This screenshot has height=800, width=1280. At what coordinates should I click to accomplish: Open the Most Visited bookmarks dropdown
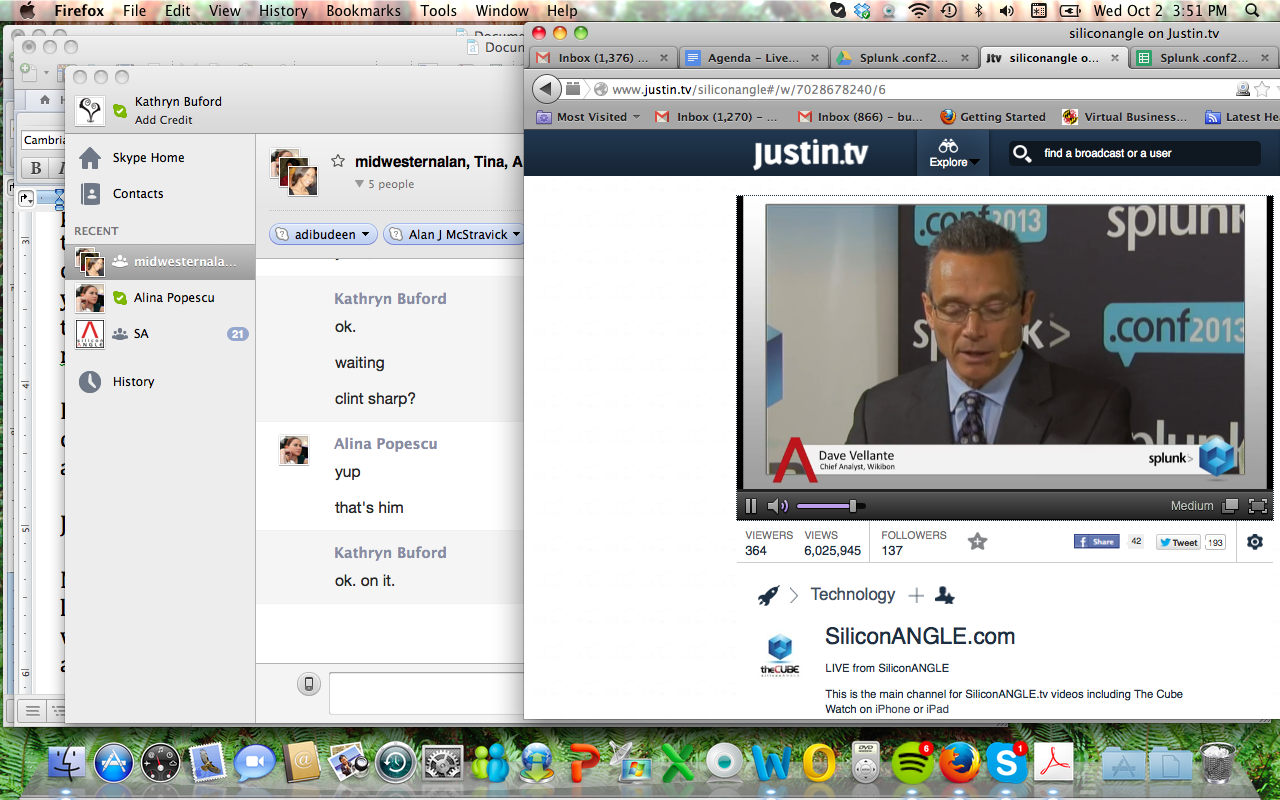pyautogui.click(x=589, y=117)
